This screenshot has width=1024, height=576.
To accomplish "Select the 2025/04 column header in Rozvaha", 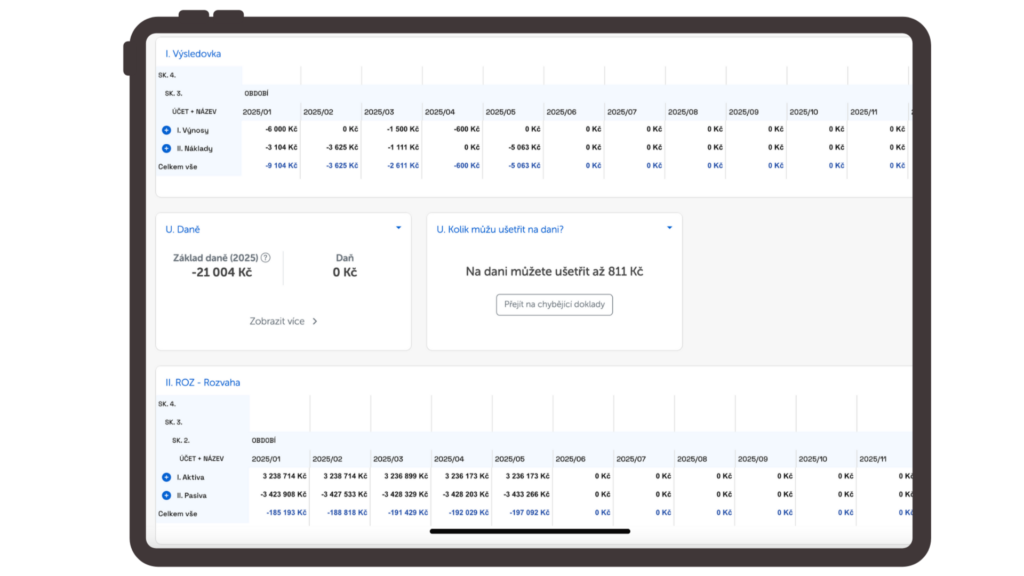I will tap(449, 459).
